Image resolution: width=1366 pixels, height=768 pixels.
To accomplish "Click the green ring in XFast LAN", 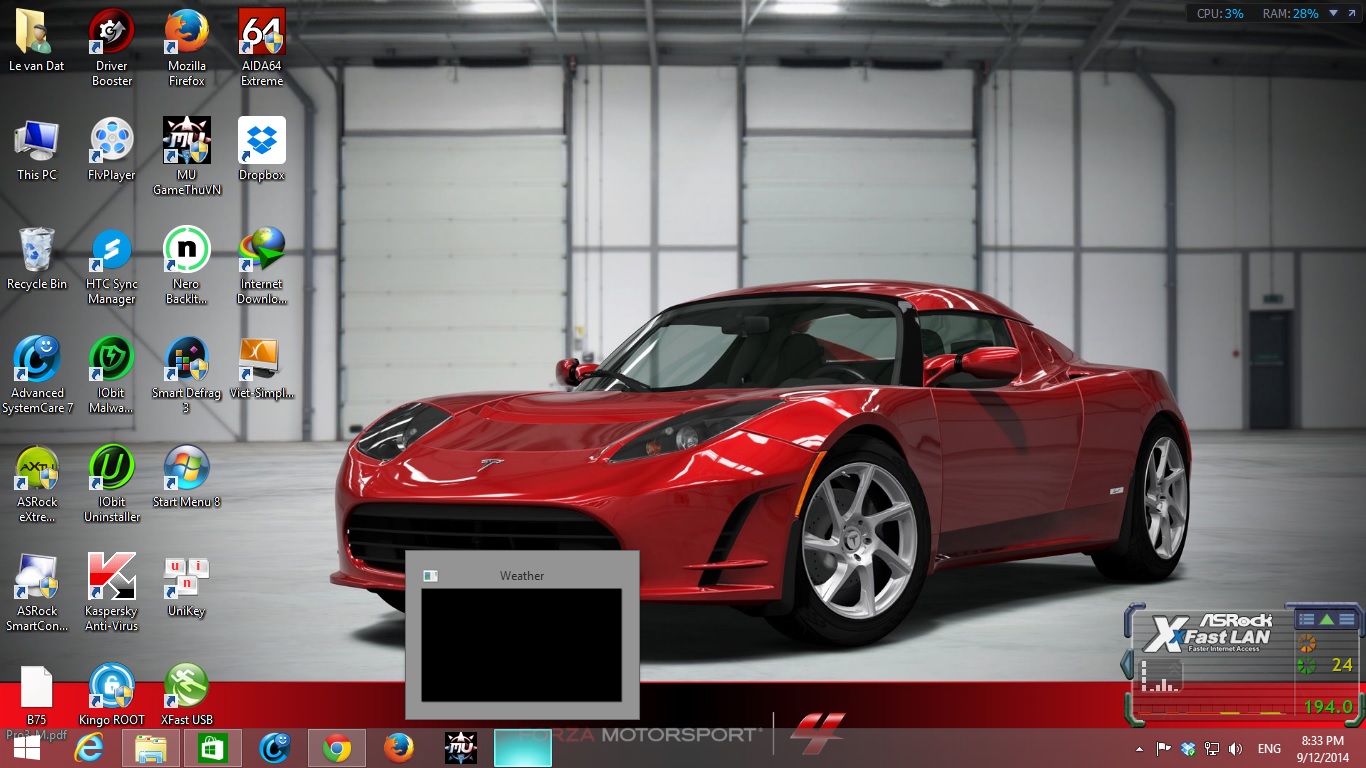I will tap(1306, 665).
